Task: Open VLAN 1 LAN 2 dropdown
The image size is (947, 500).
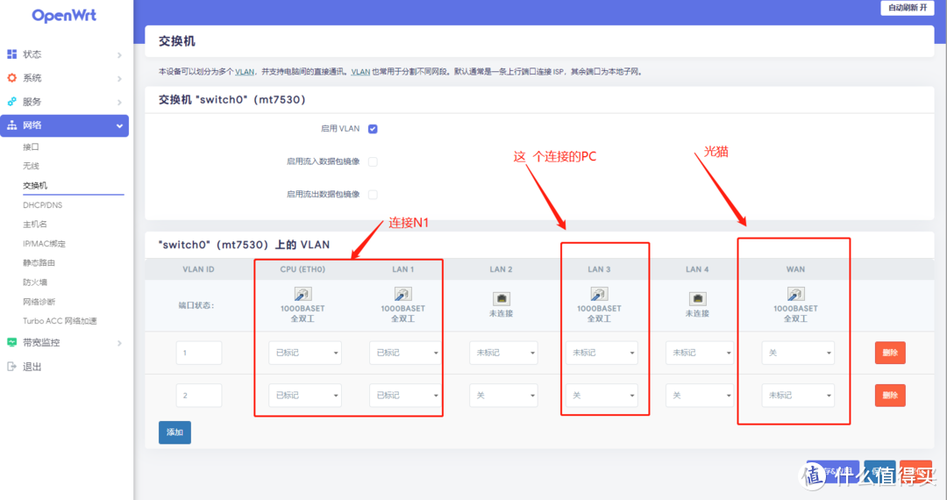Action: click(x=503, y=353)
